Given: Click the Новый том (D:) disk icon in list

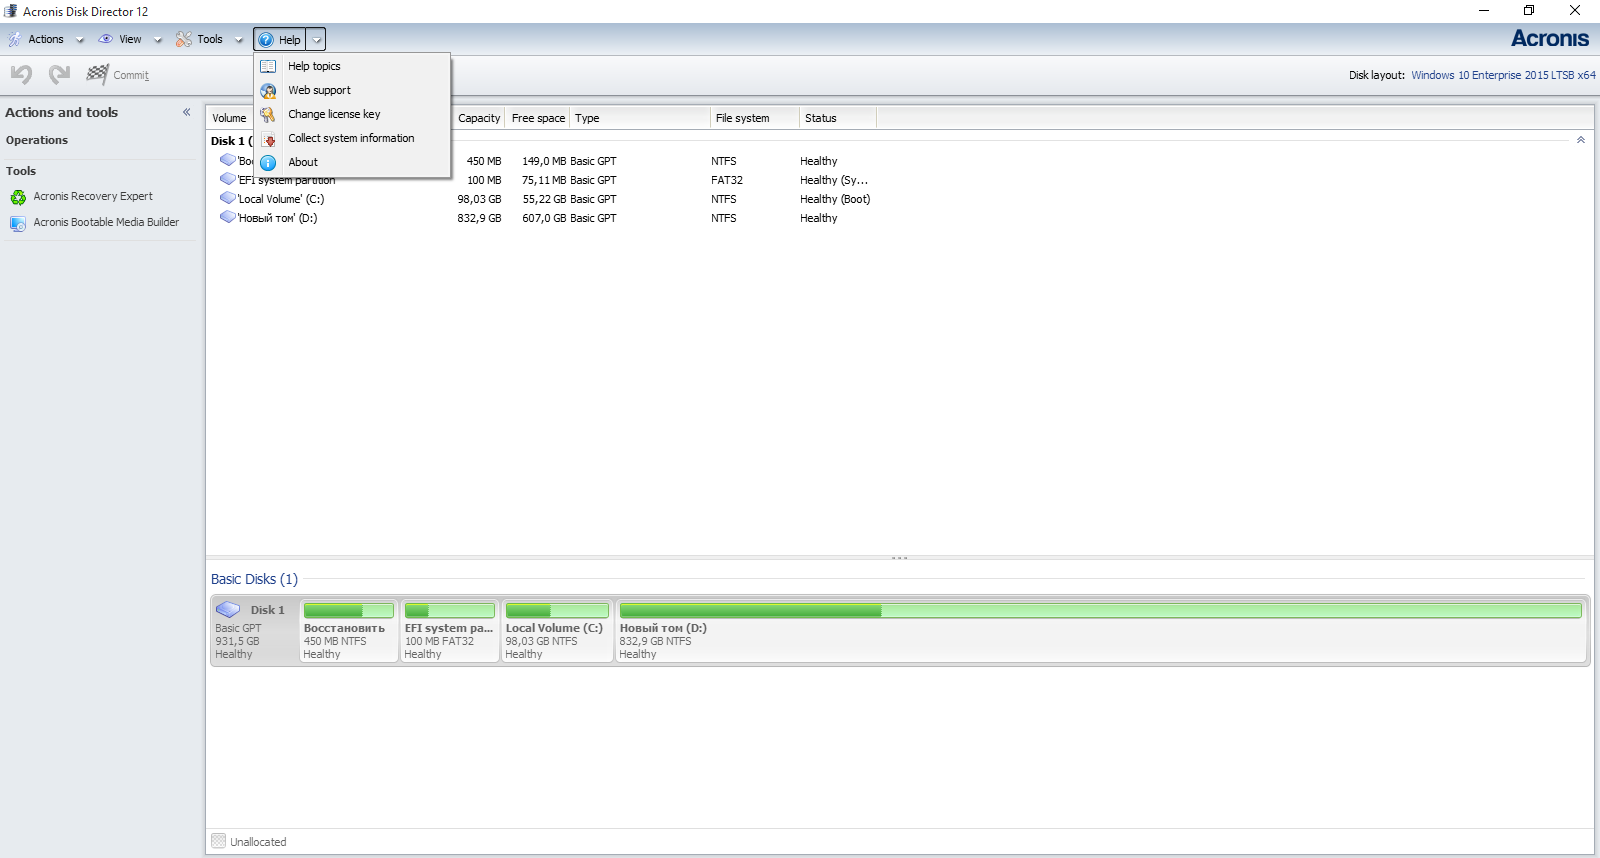Looking at the screenshot, I should [228, 217].
